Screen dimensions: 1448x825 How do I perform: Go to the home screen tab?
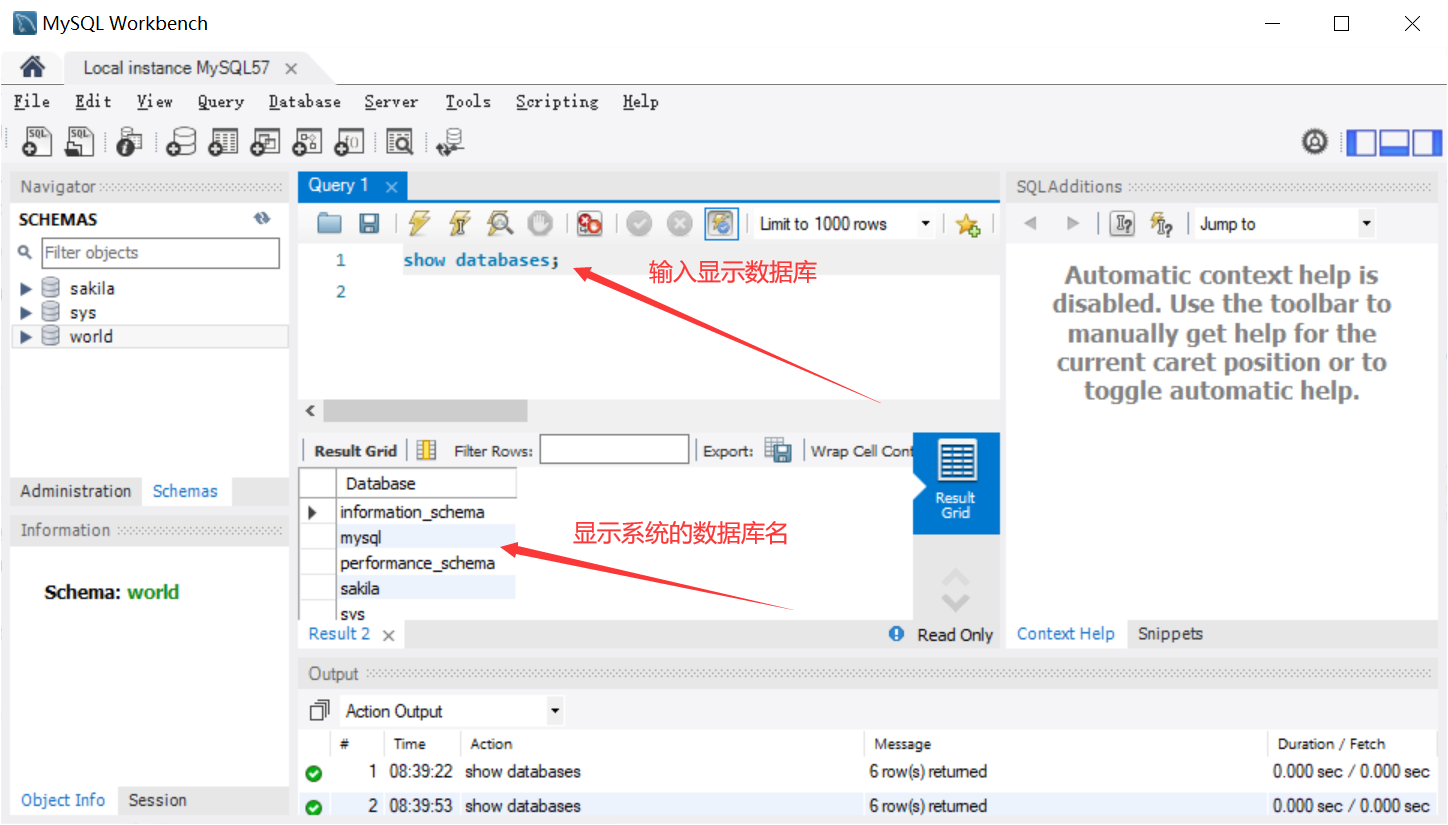[x=32, y=67]
